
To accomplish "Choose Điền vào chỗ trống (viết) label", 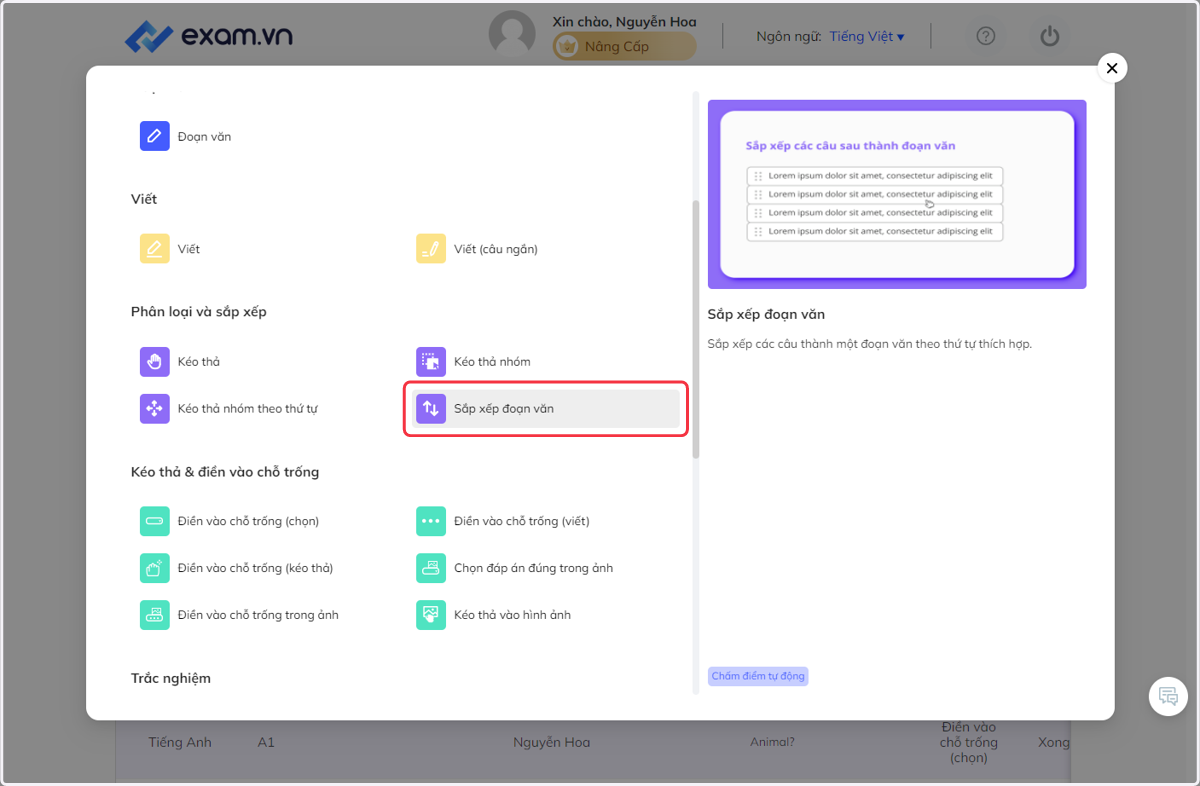I will (521, 521).
